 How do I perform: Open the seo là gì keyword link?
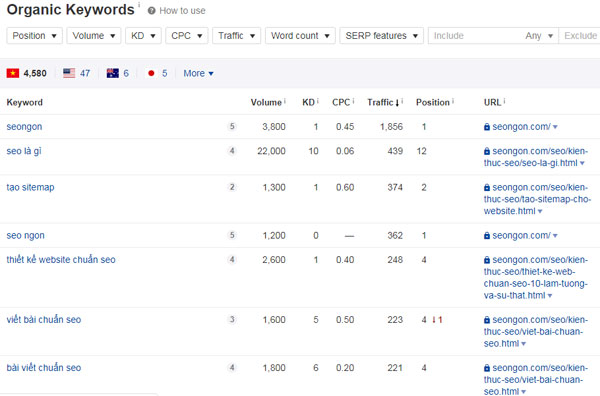[x=24, y=151]
